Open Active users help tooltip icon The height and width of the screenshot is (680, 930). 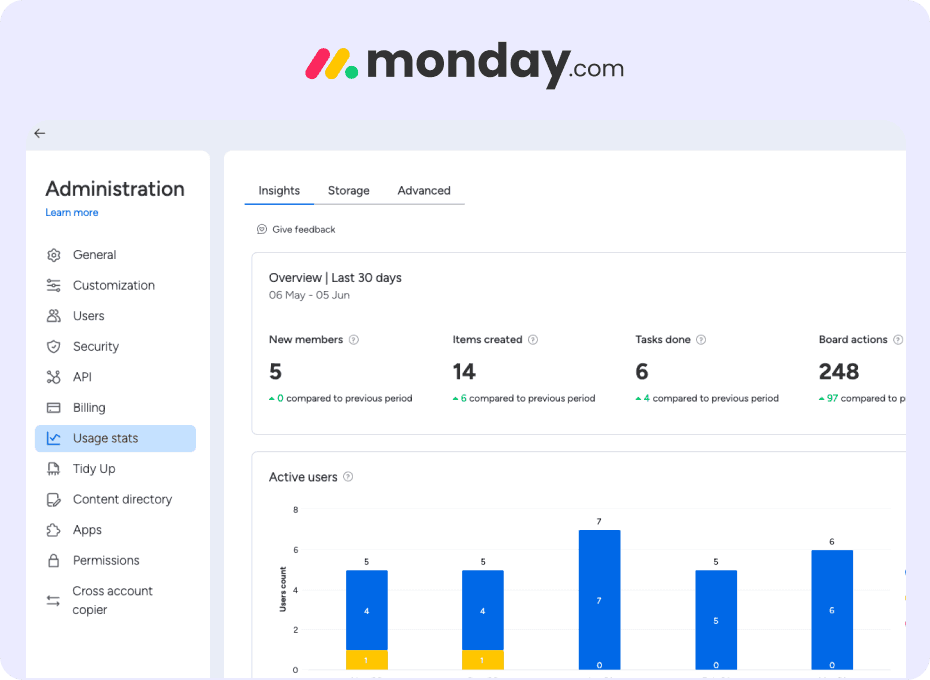coord(348,476)
